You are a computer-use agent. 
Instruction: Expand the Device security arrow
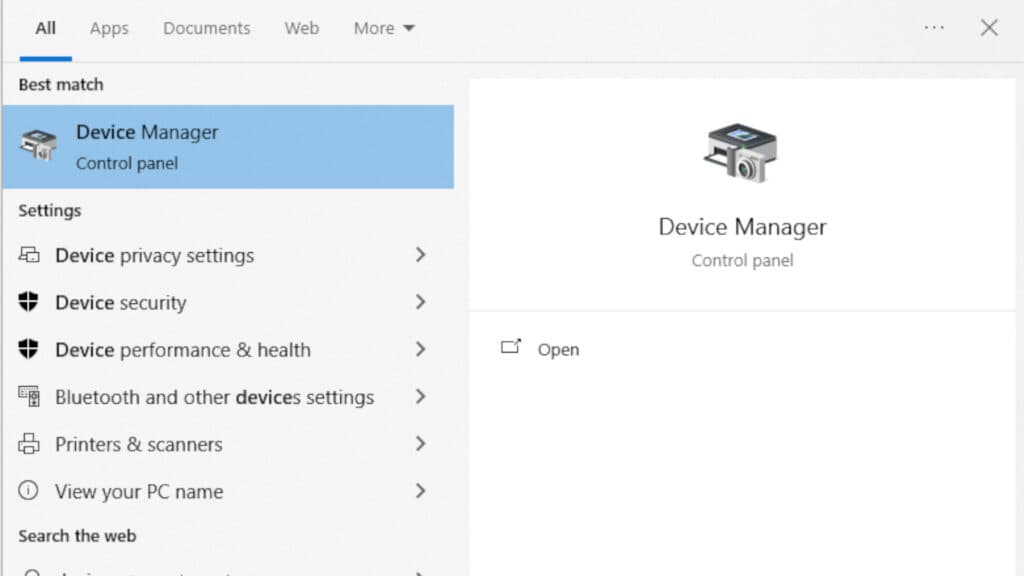[x=420, y=302]
